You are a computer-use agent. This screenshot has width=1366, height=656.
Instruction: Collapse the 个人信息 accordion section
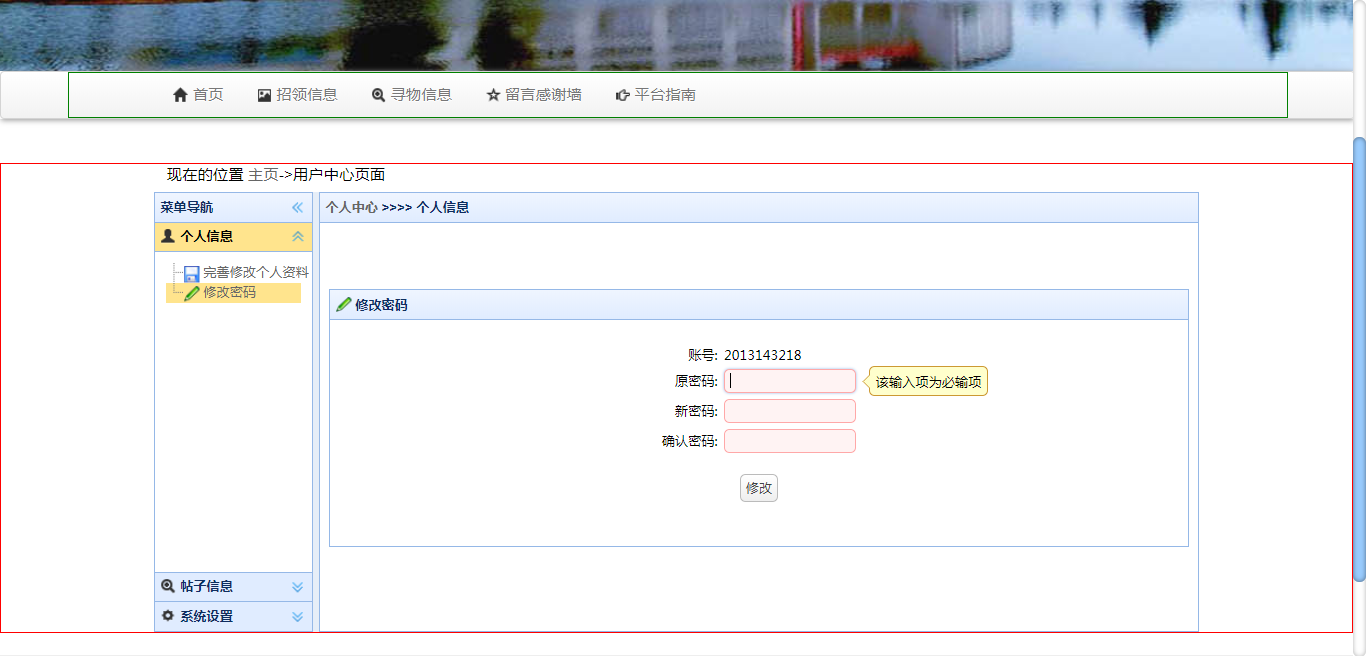[297, 237]
